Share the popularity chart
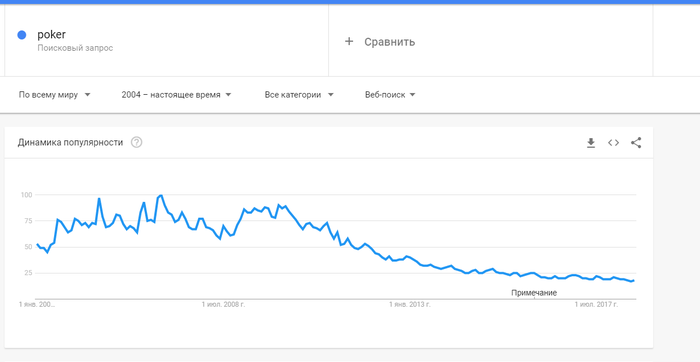The height and width of the screenshot is (362, 700). [x=636, y=143]
